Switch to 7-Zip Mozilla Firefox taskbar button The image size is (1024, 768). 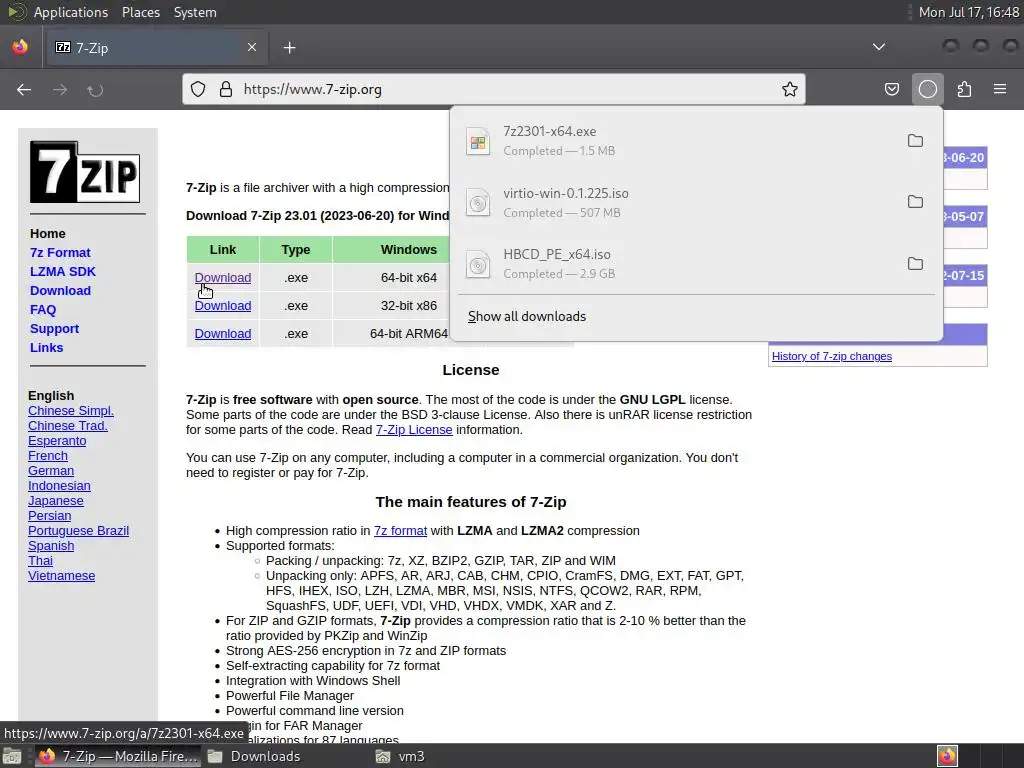[x=118, y=756]
